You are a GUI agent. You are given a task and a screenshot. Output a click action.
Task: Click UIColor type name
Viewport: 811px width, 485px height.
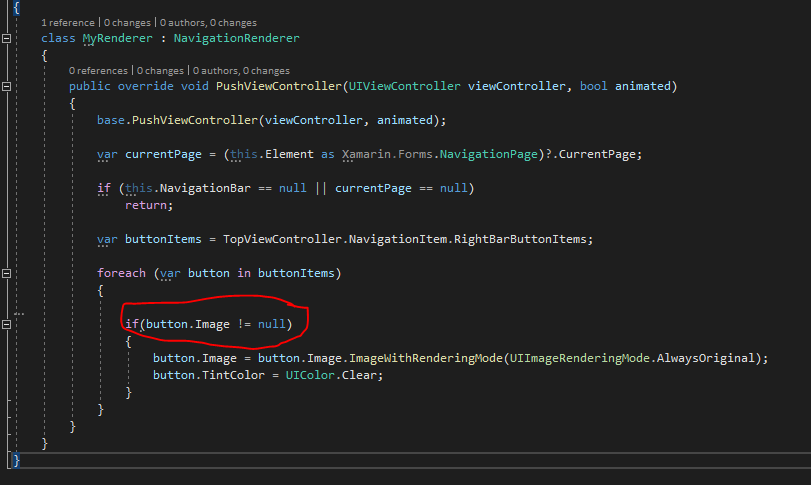point(310,375)
